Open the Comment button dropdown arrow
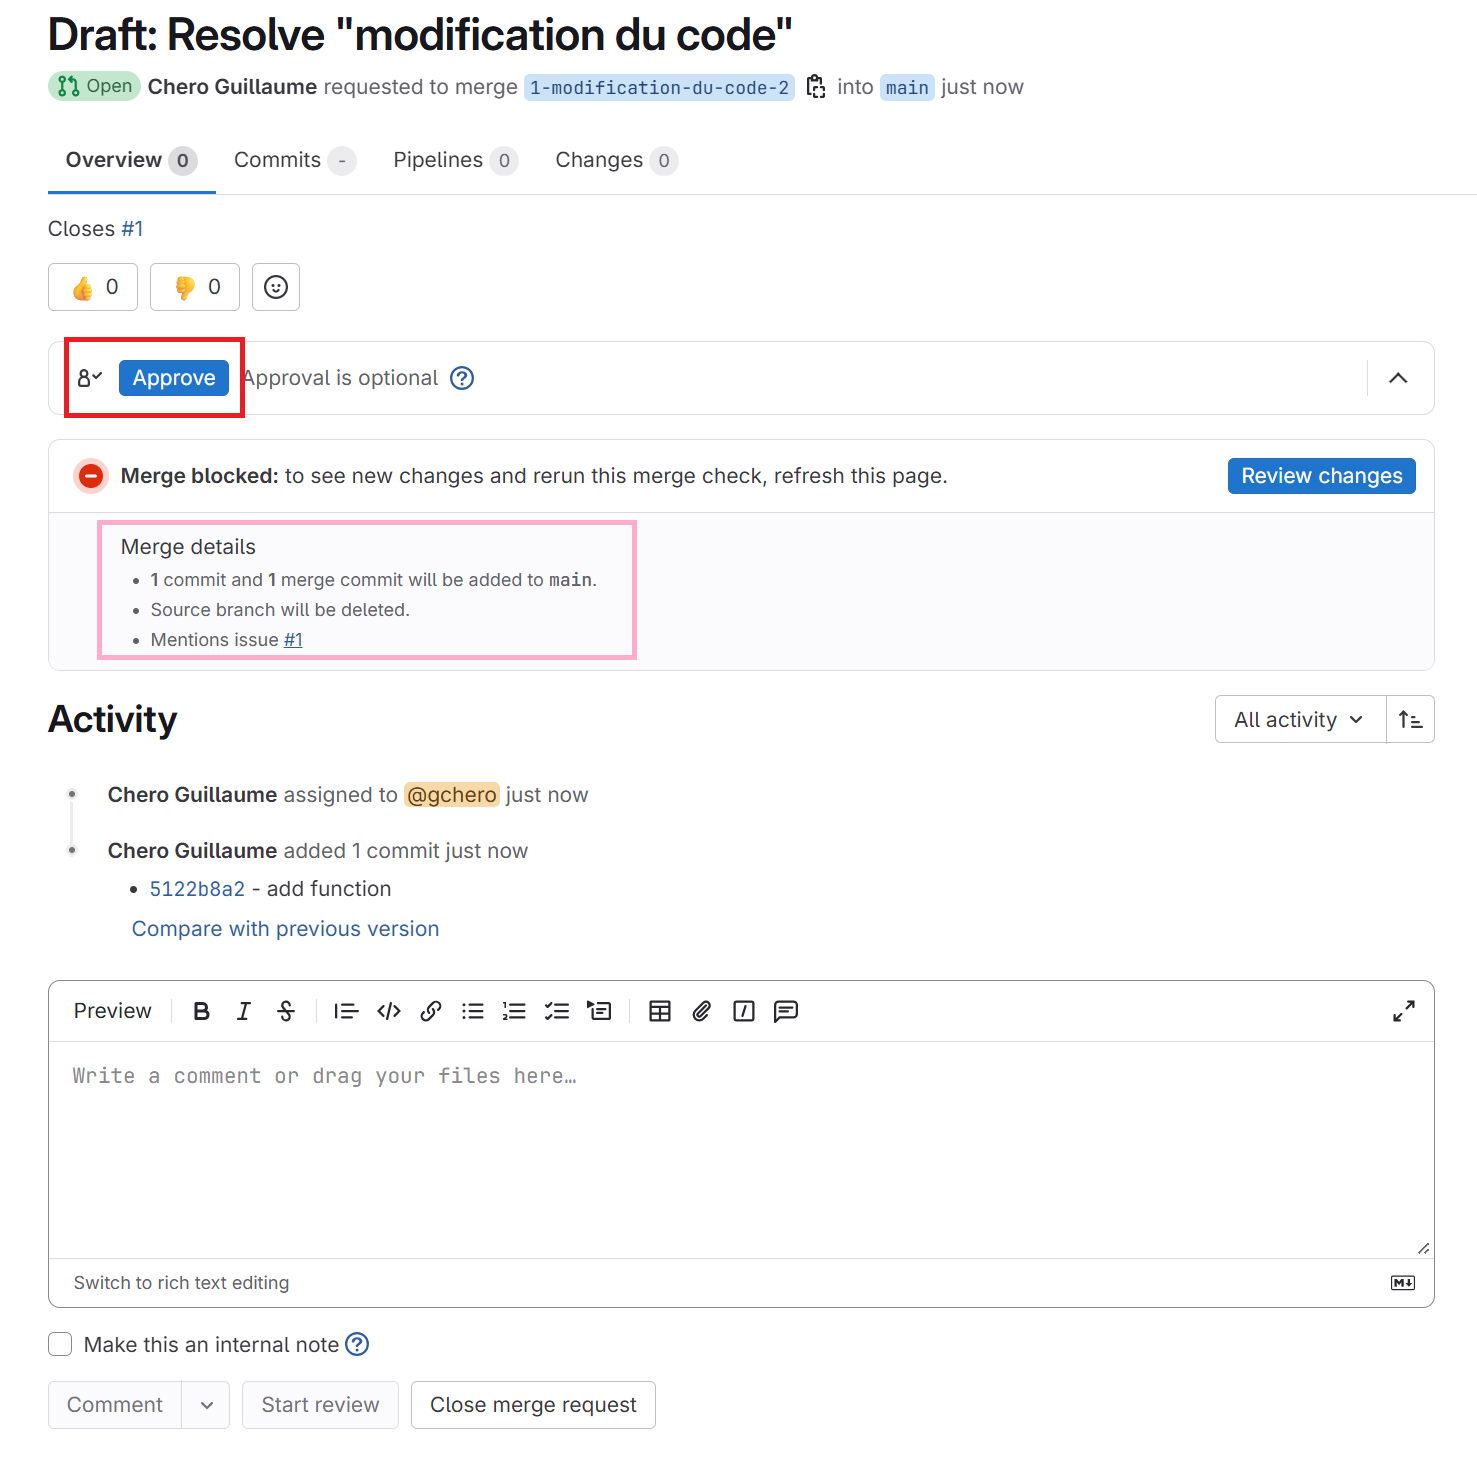The image size is (1477, 1467). click(x=206, y=1405)
